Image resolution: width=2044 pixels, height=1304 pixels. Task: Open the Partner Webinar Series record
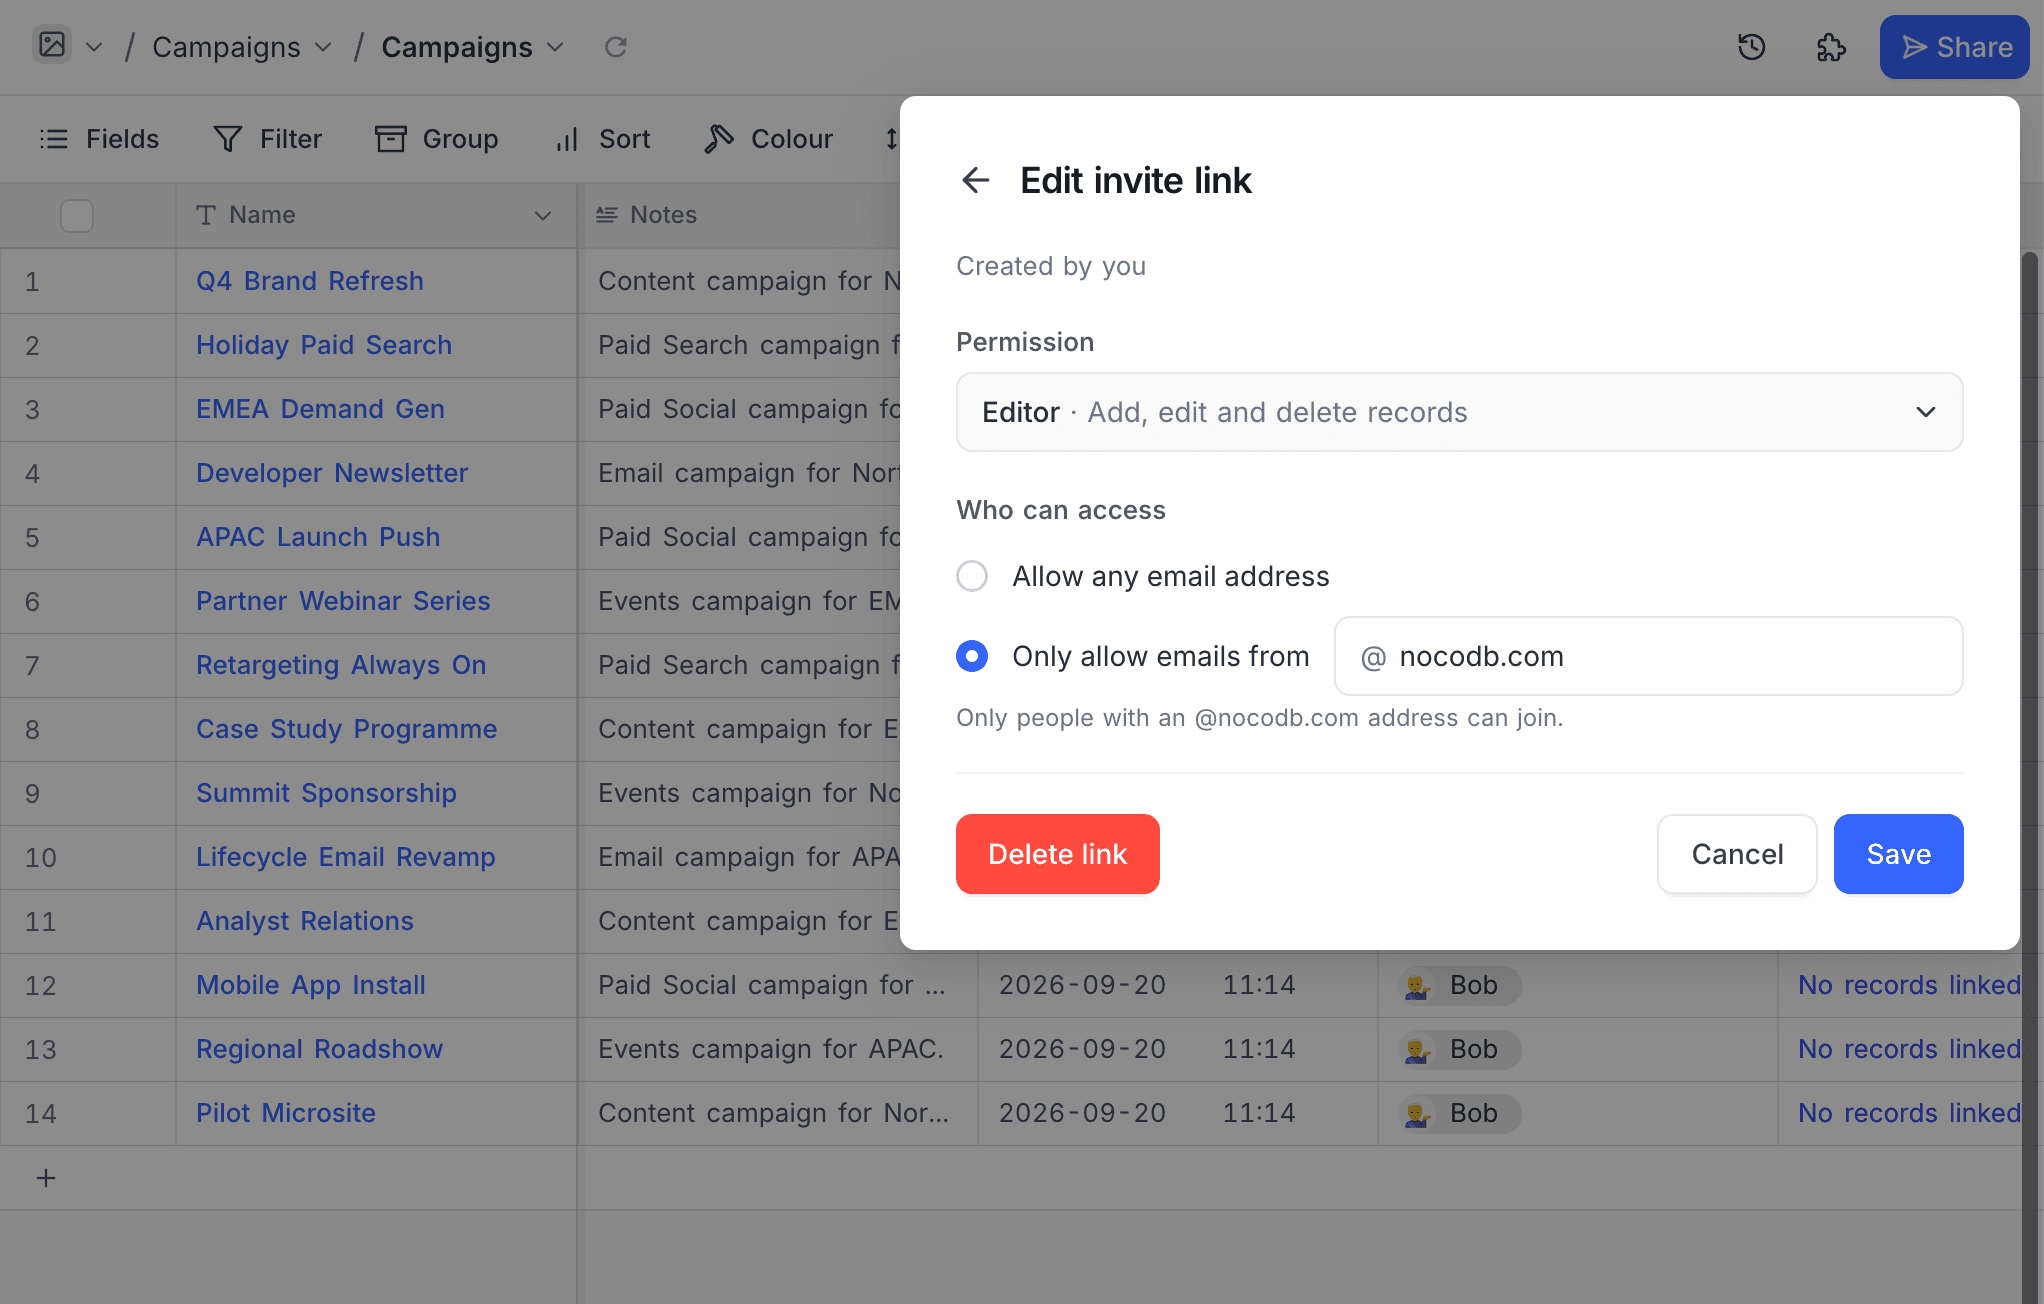coord(343,601)
